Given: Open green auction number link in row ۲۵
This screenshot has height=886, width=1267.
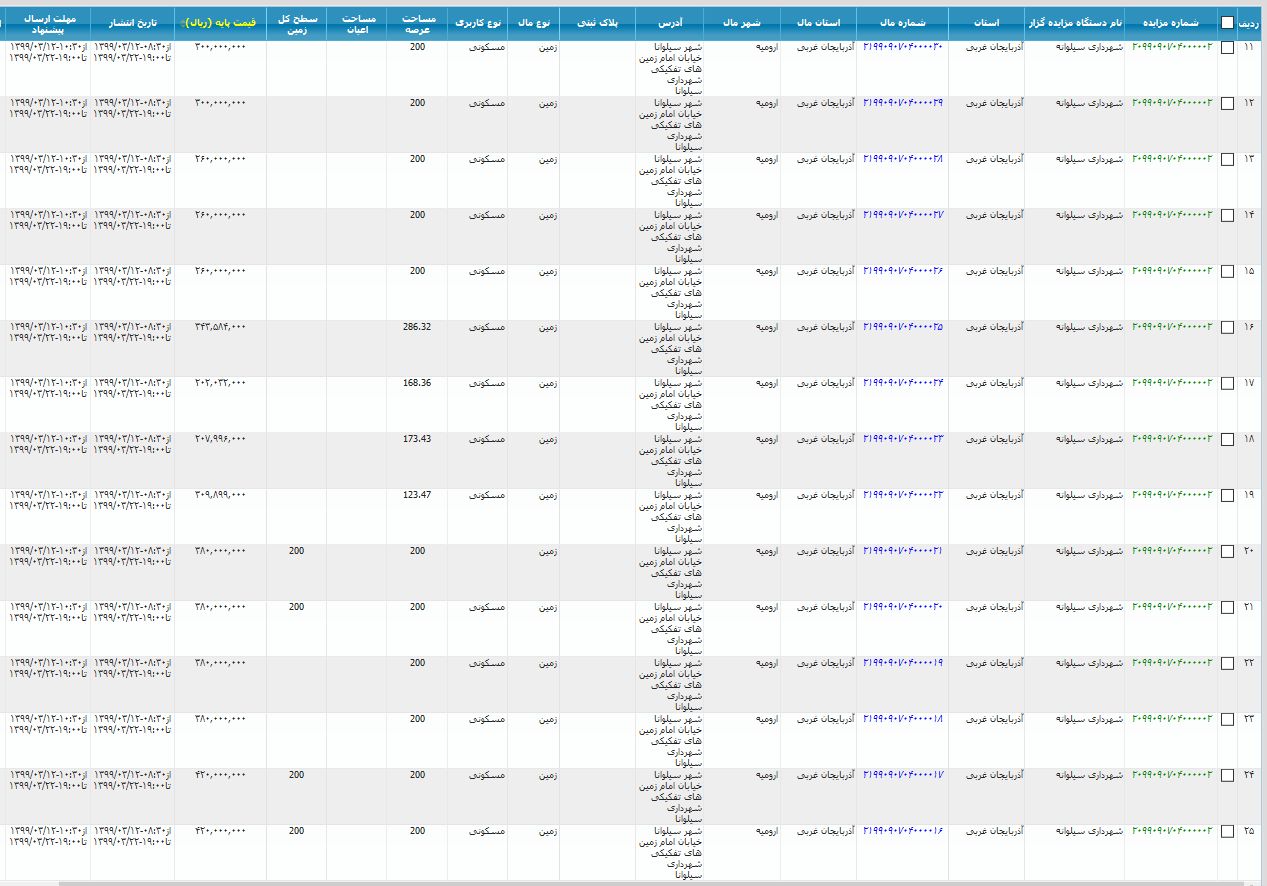Looking at the screenshot, I should pyautogui.click(x=1172, y=831).
